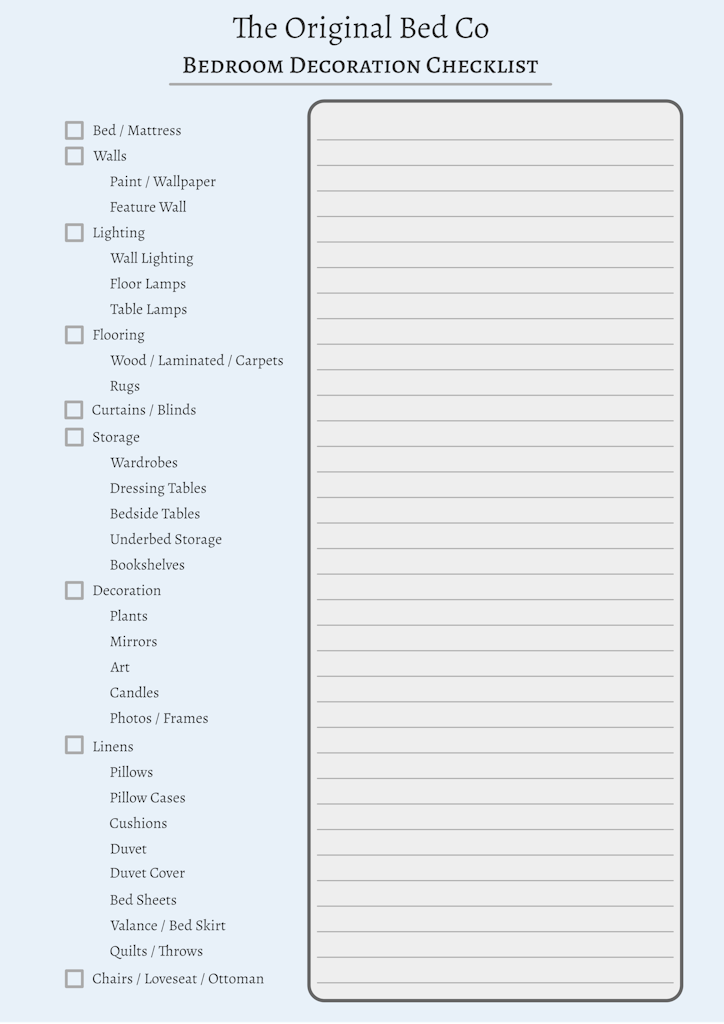Select the Photos / Frames label
This screenshot has height=1024, width=724.
click(159, 719)
